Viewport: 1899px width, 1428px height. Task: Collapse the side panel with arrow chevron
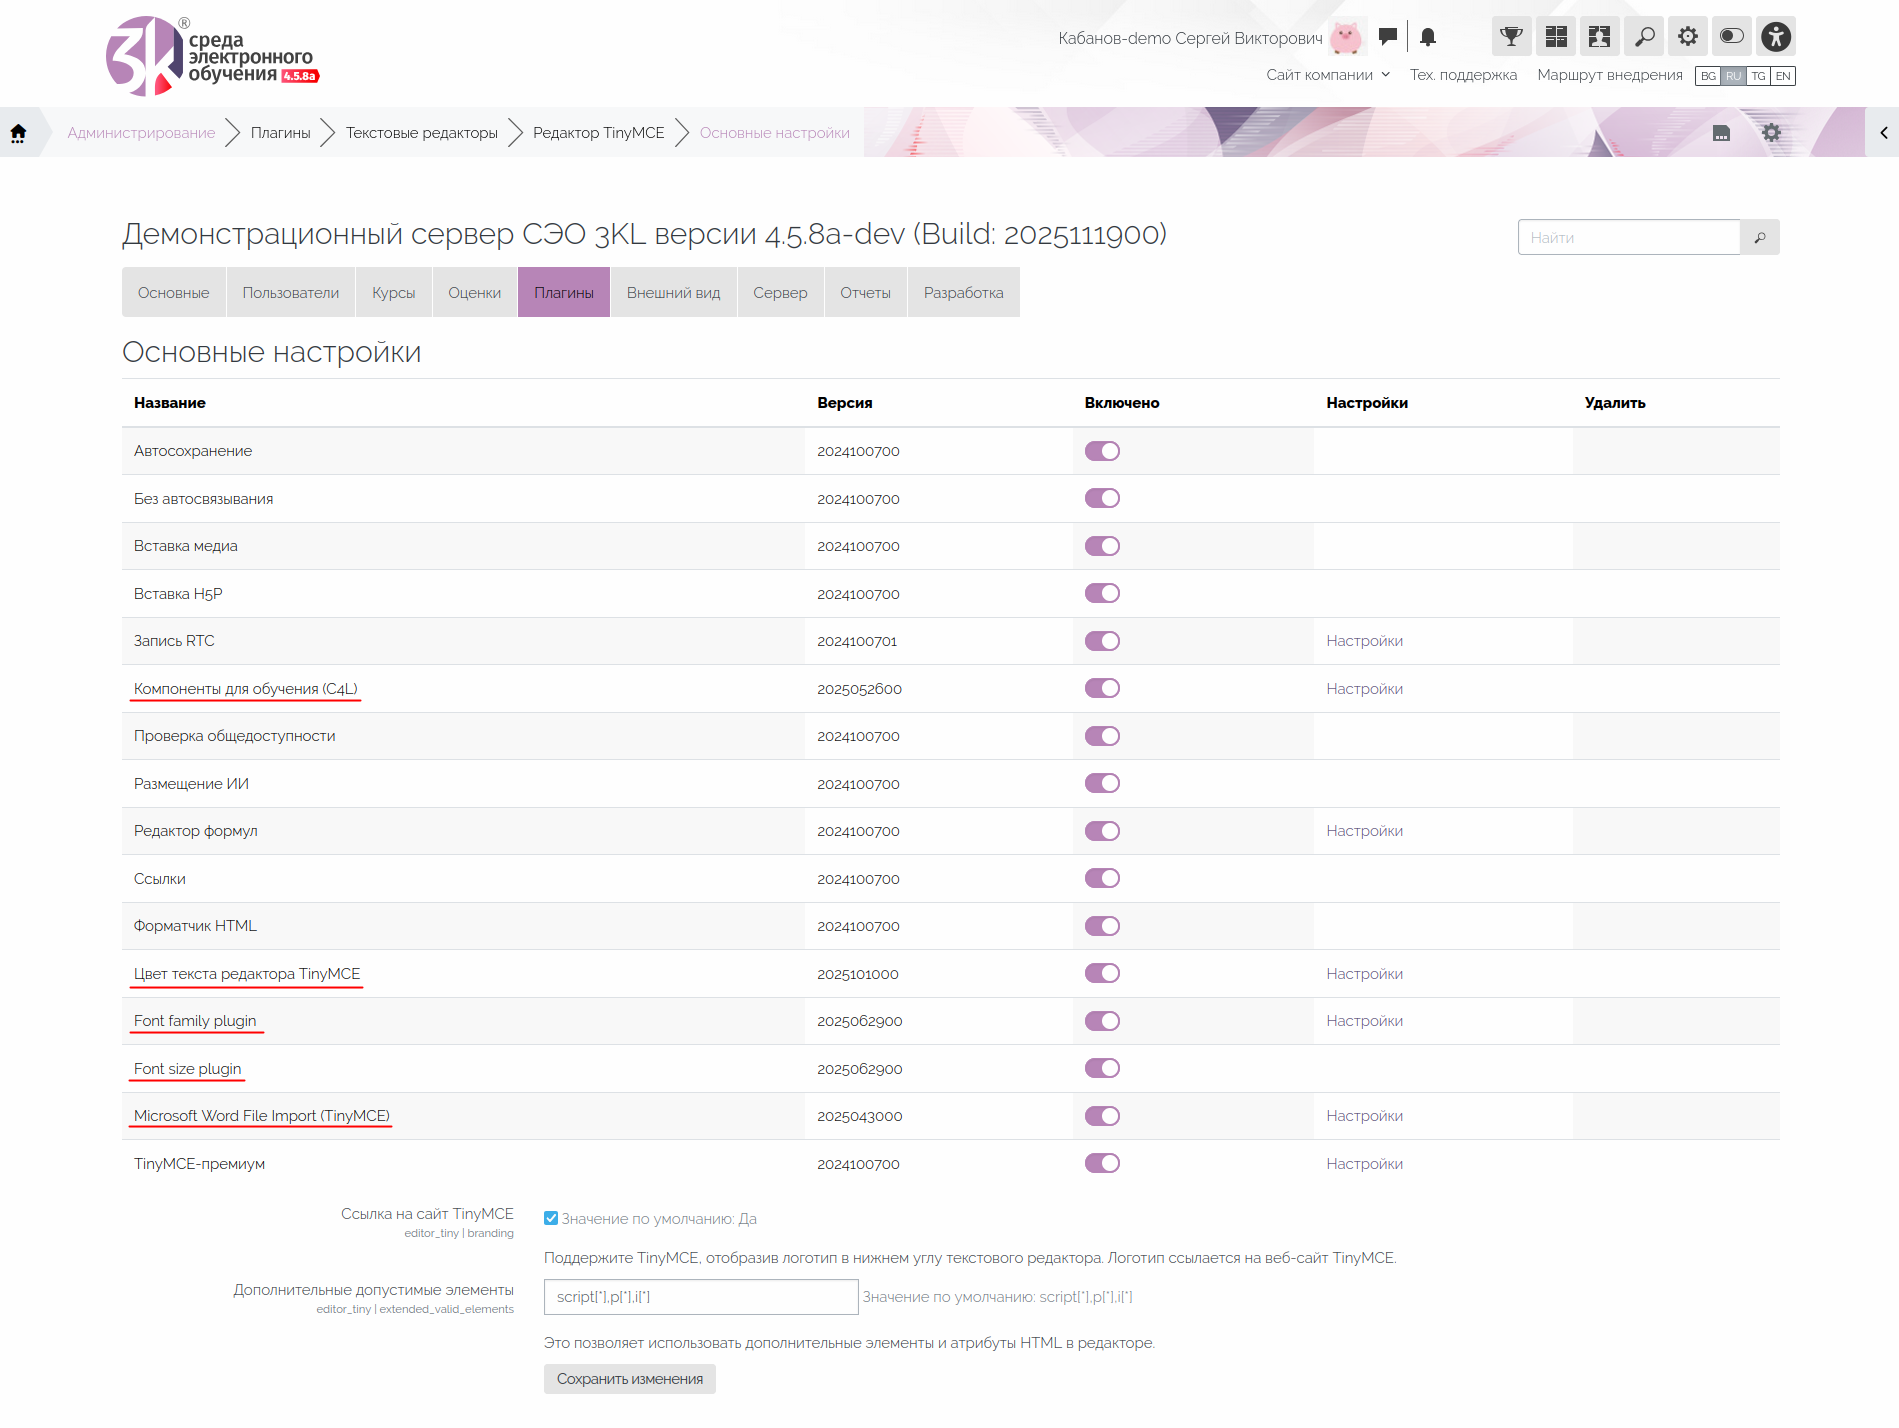(1883, 133)
